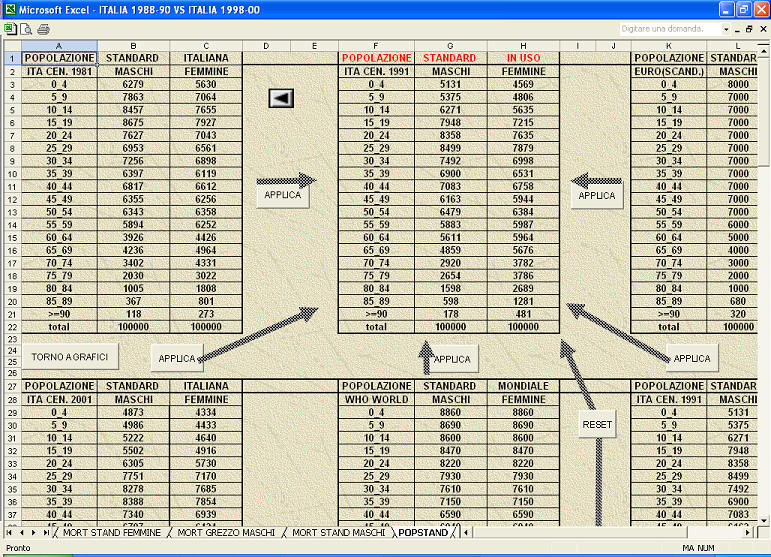Screen dimensions: 771x557
Task: Select cell with value 4873
Action: [x=133, y=412]
